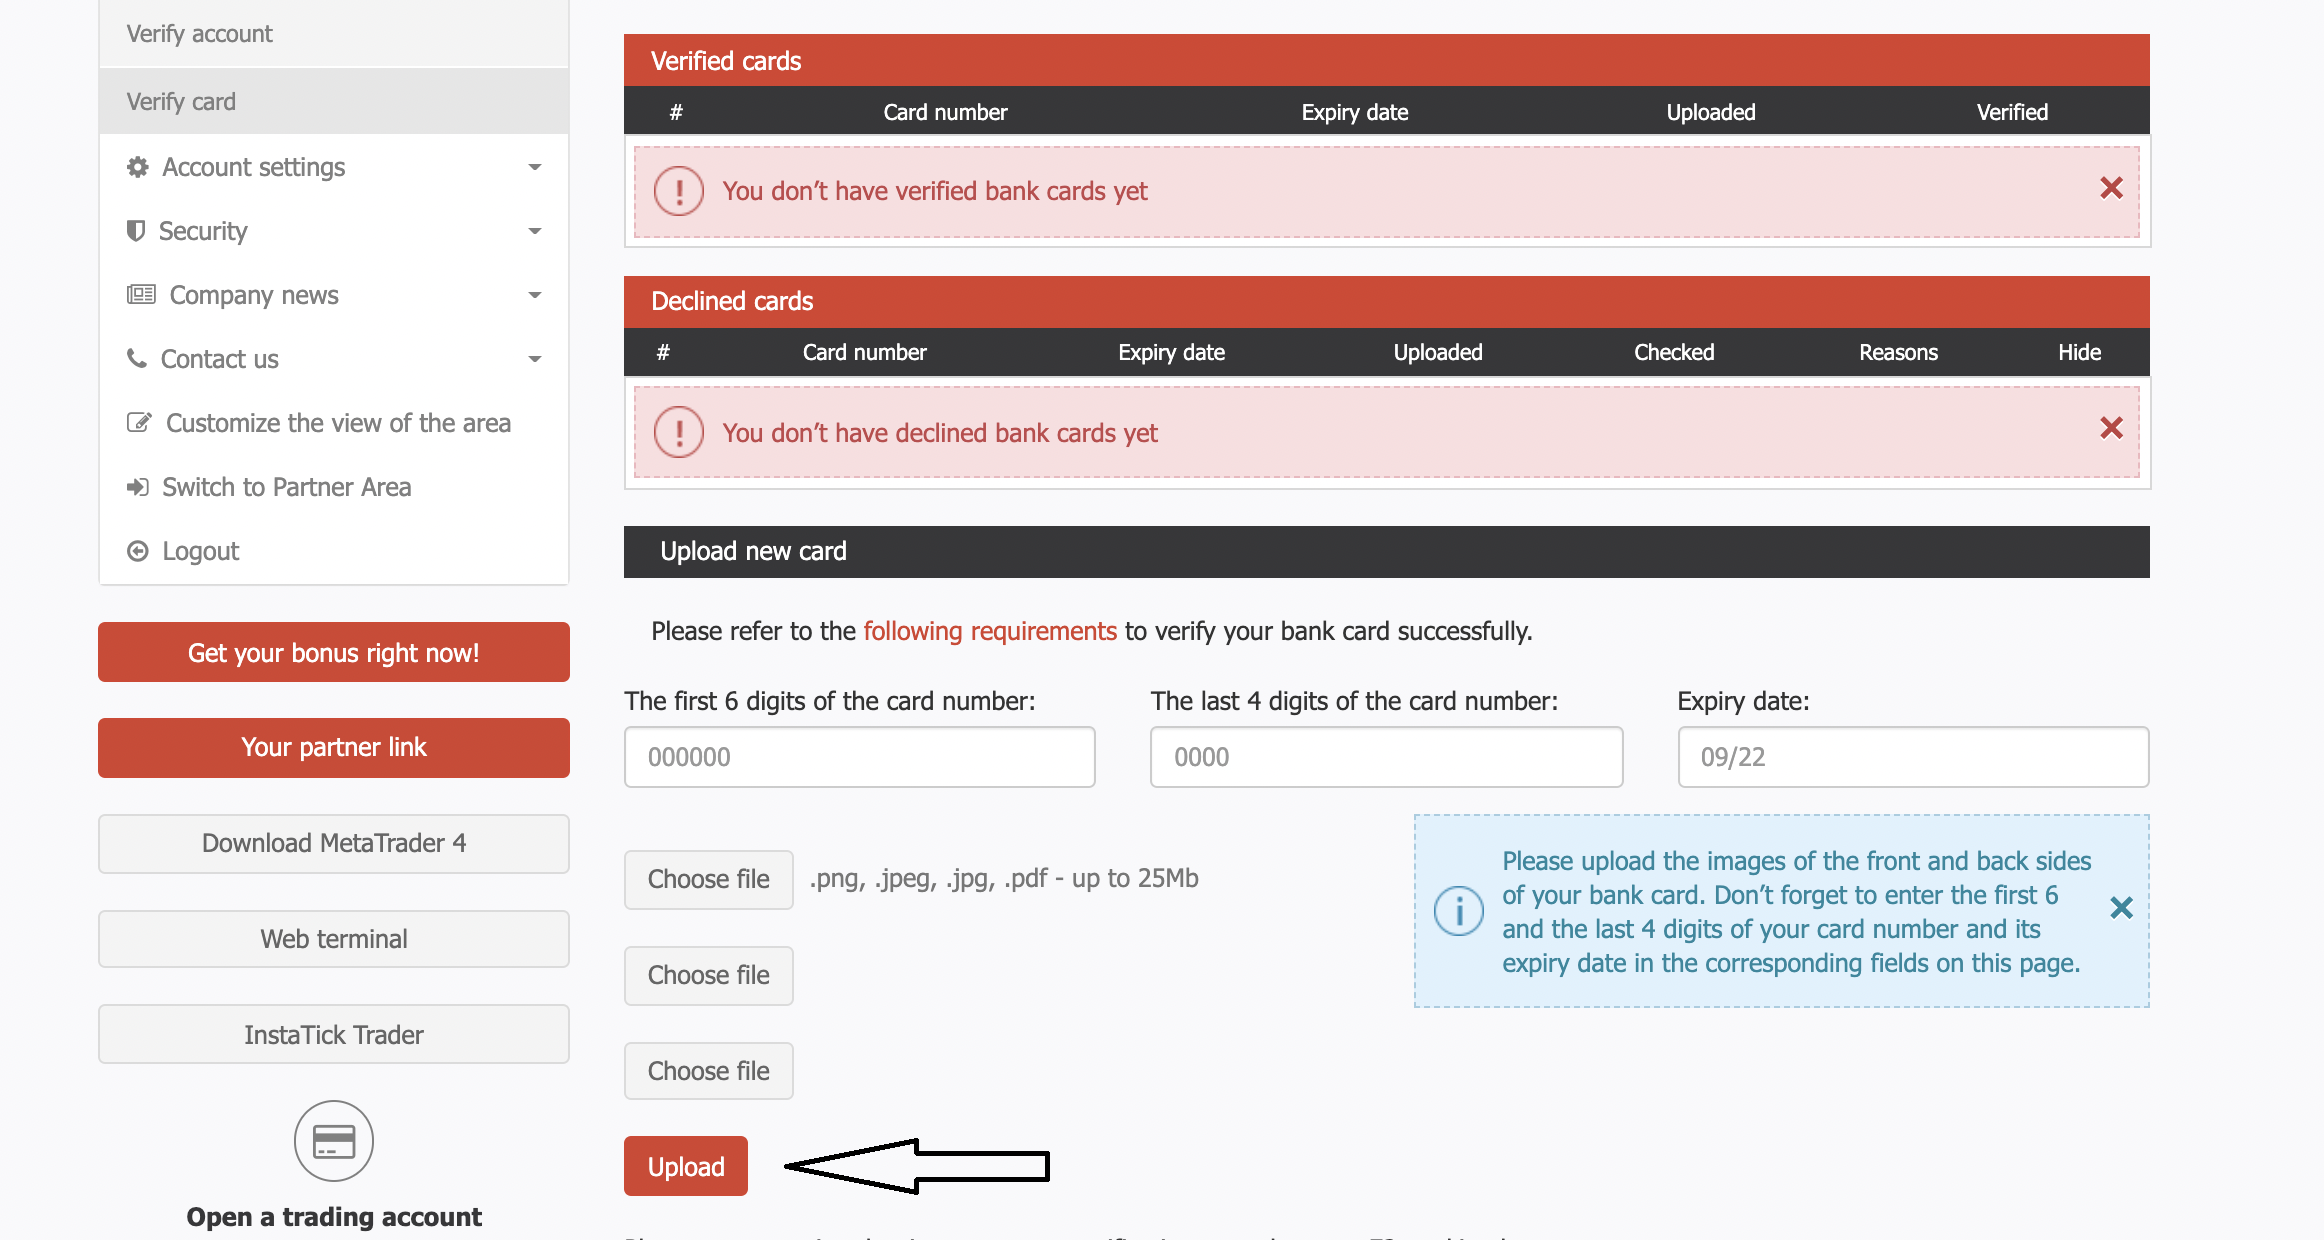Click the newspaper icon beside Company news
The width and height of the screenshot is (2324, 1240).
141,295
